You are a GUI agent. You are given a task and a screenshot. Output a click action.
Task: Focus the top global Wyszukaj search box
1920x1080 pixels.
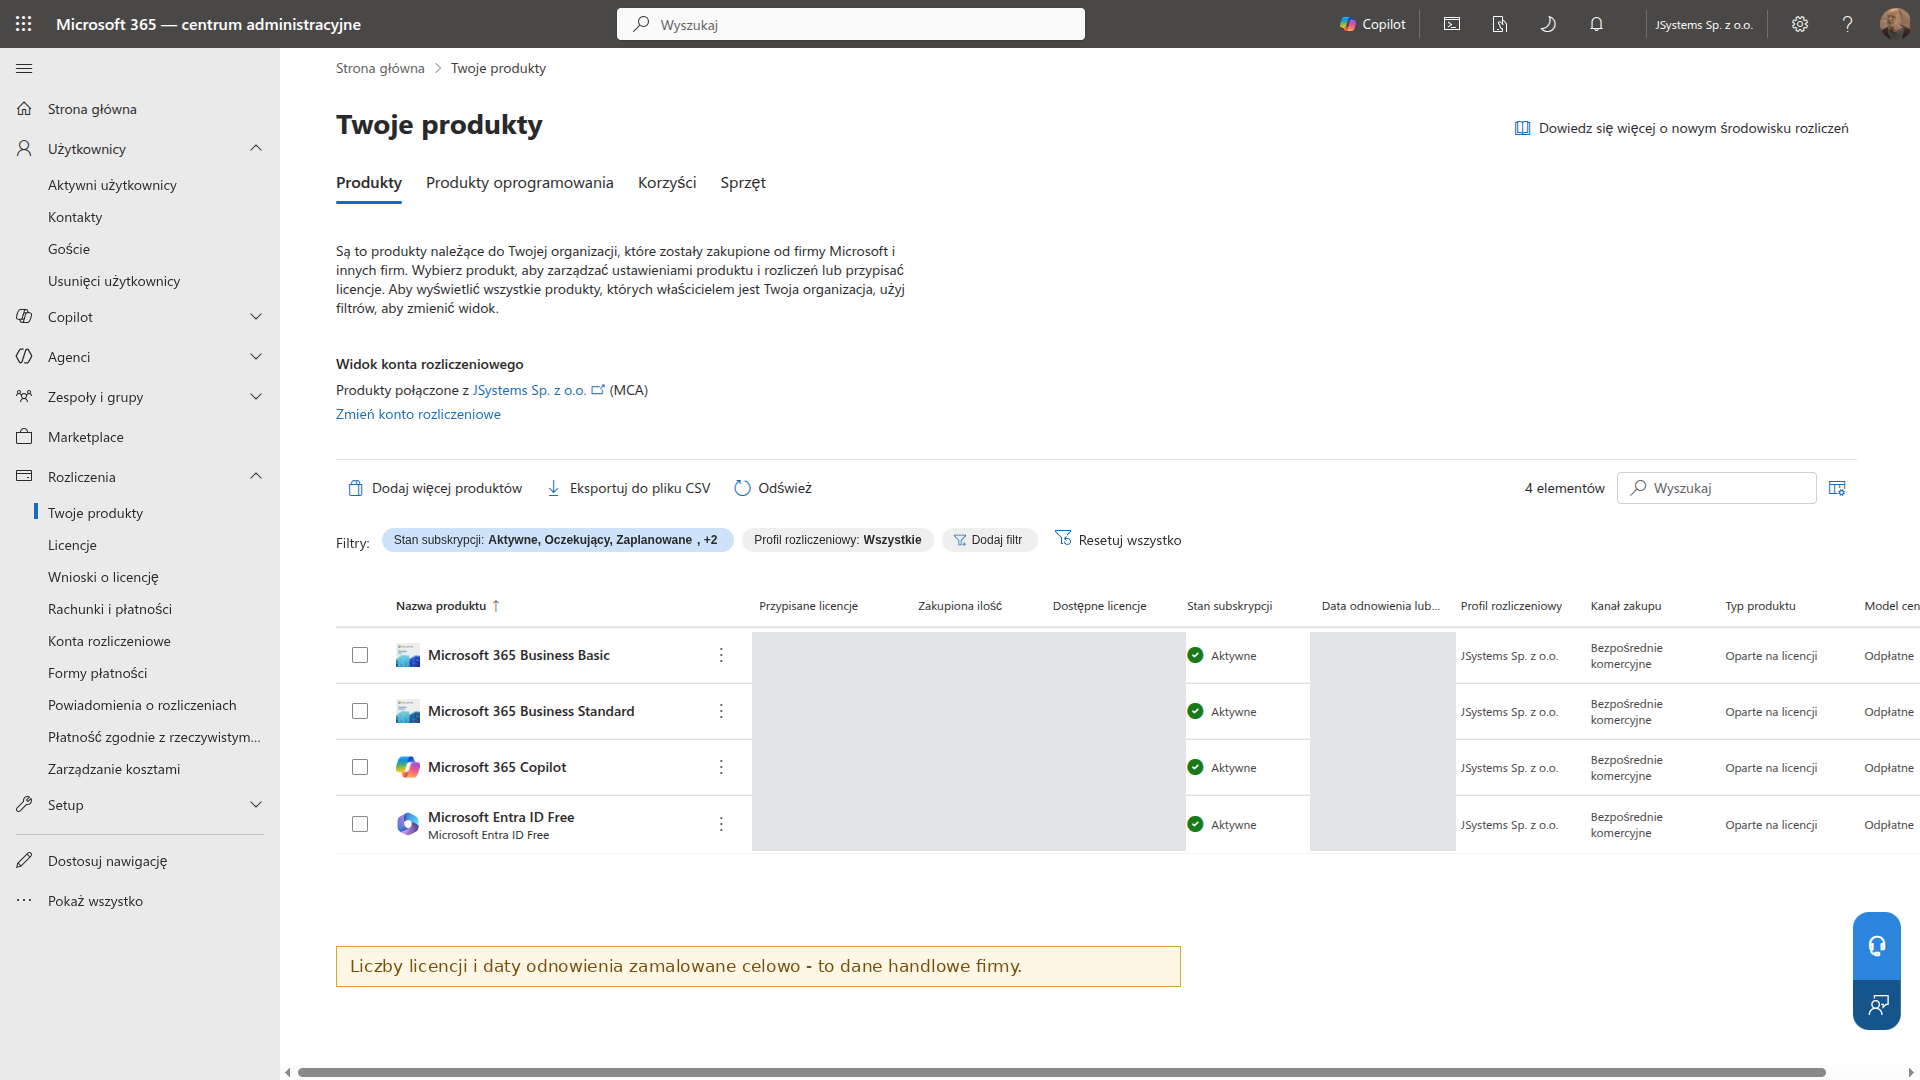click(x=851, y=24)
